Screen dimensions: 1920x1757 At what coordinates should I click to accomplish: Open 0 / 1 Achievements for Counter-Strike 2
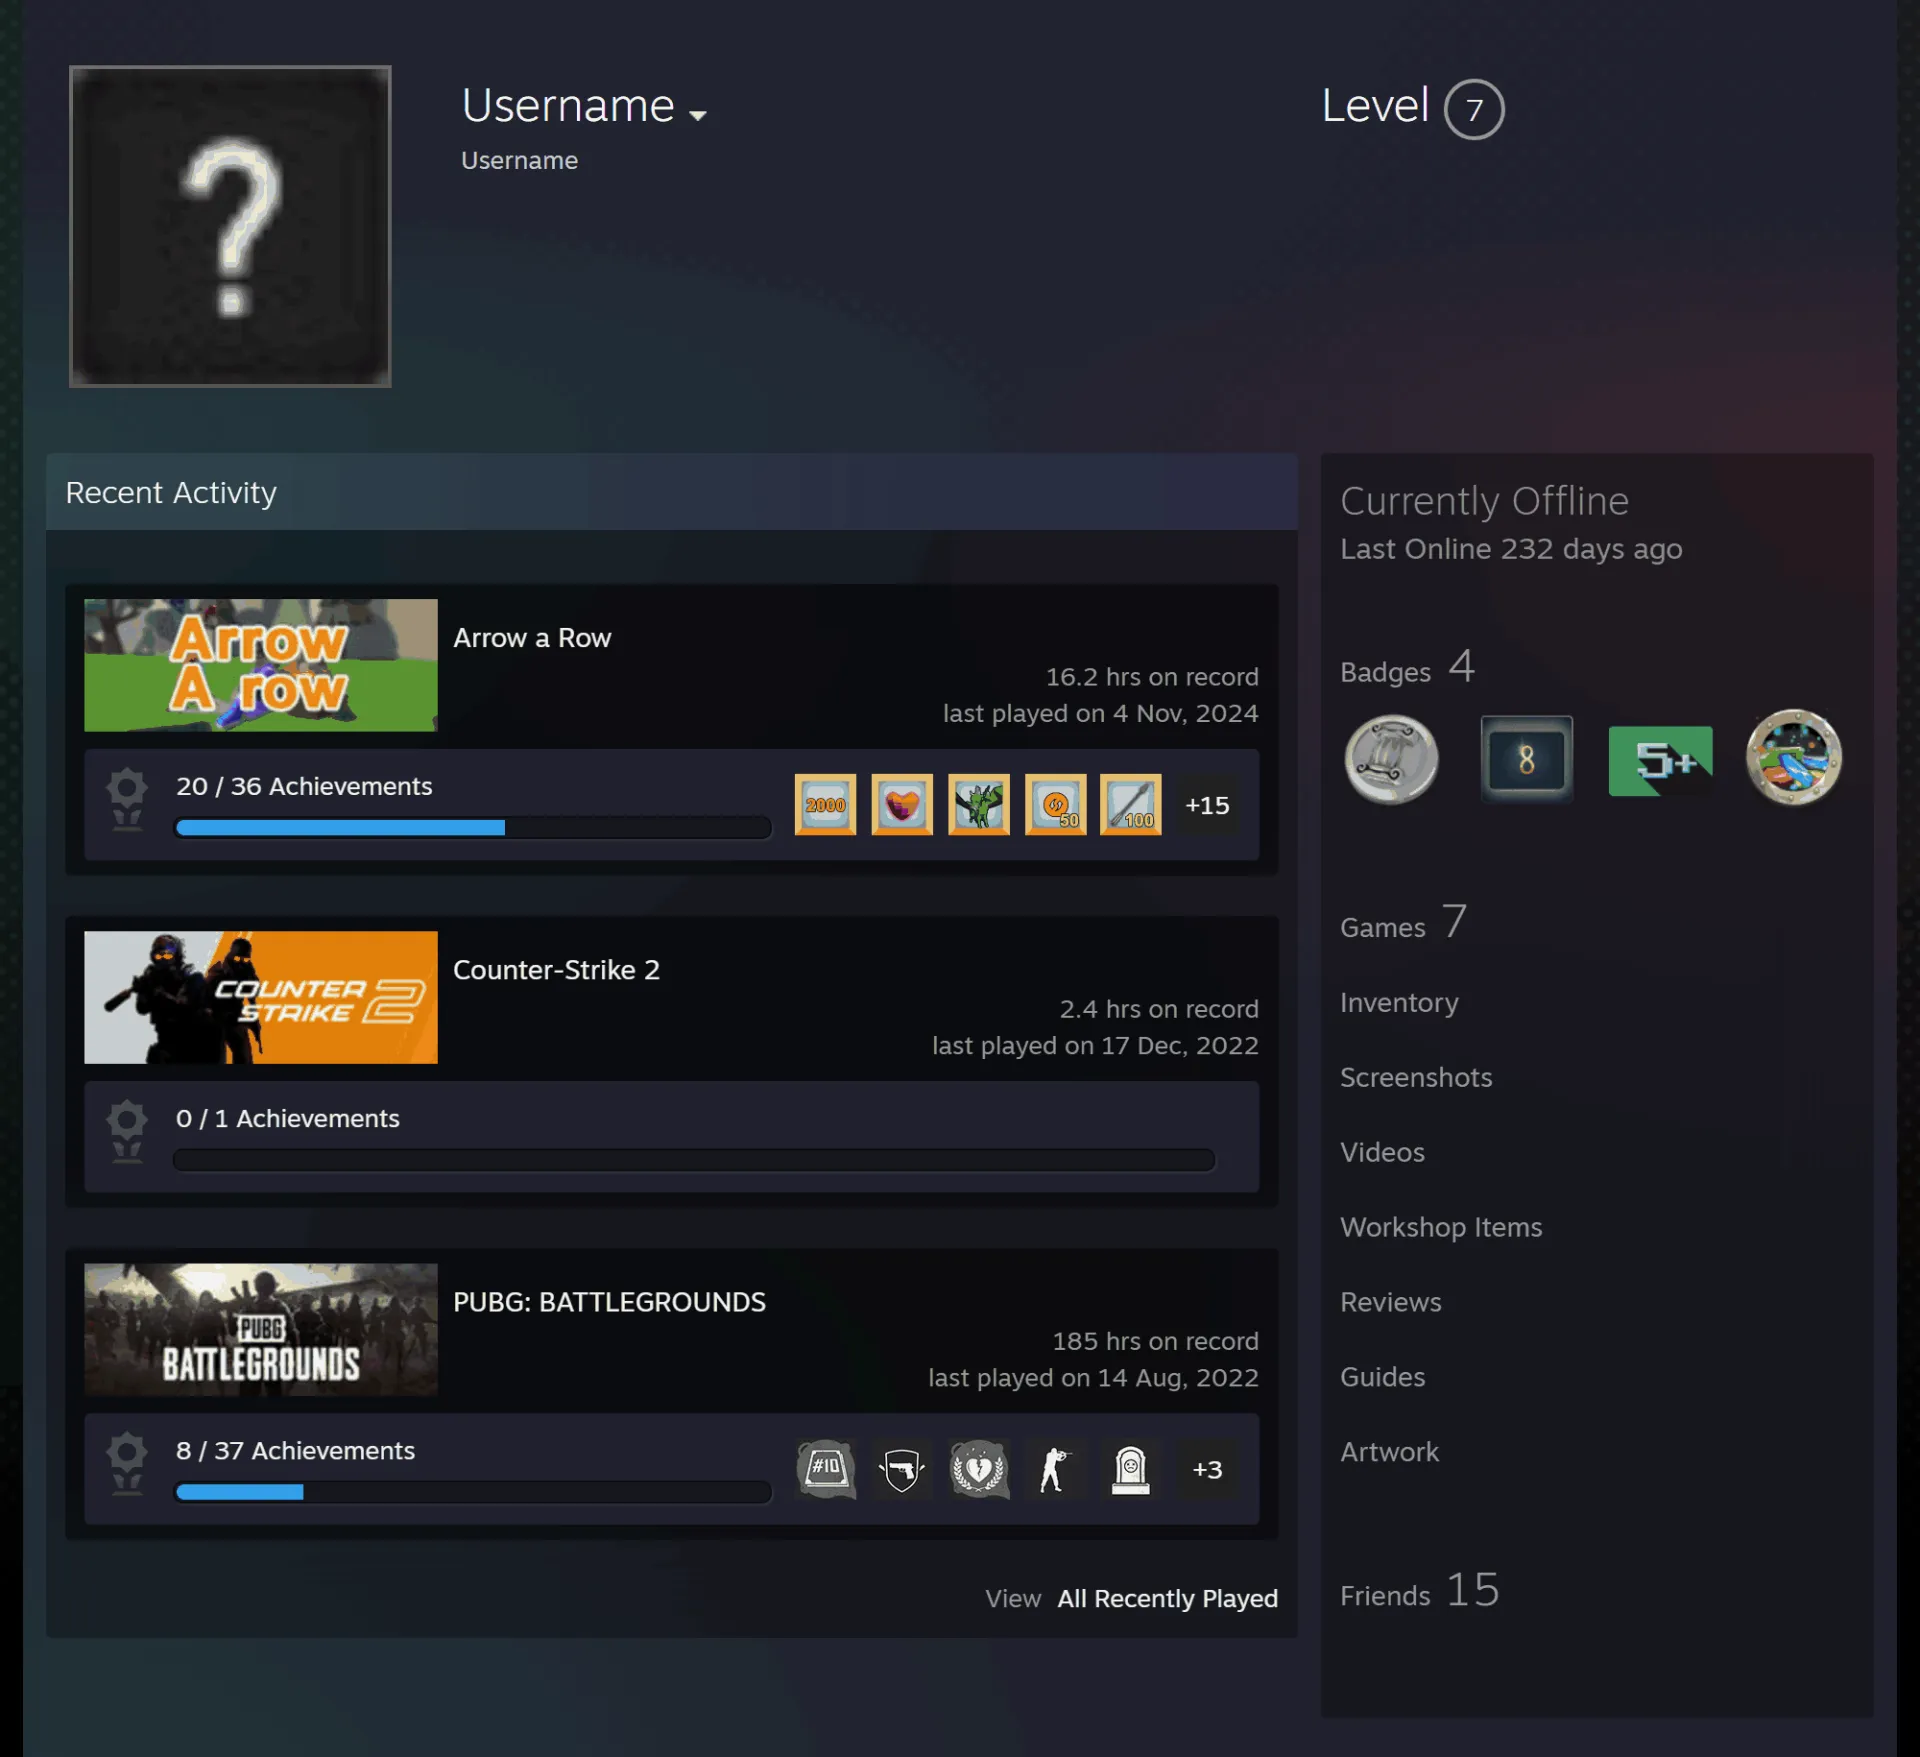[288, 1118]
